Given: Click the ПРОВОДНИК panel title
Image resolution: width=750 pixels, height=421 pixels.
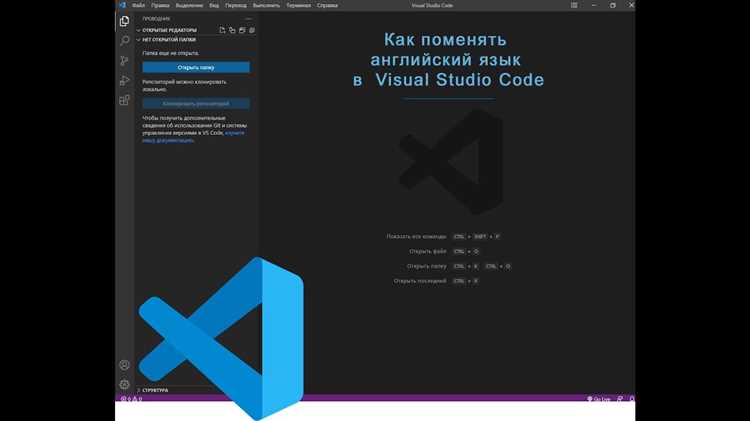Looking at the screenshot, I should click(156, 19).
